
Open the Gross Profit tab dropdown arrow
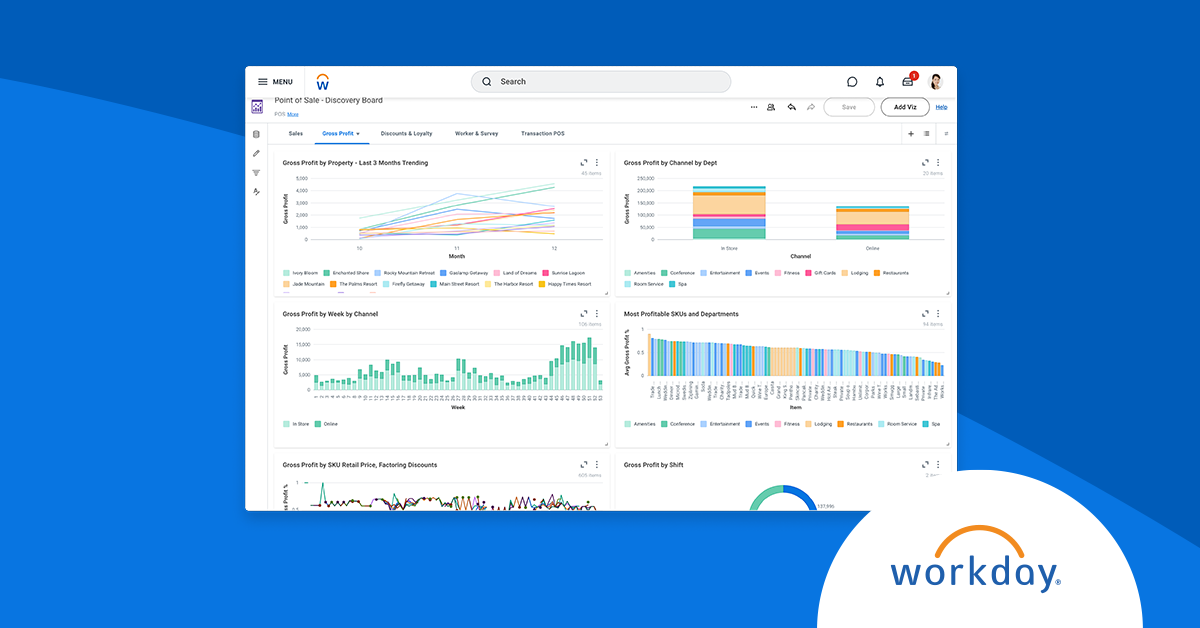359,132
